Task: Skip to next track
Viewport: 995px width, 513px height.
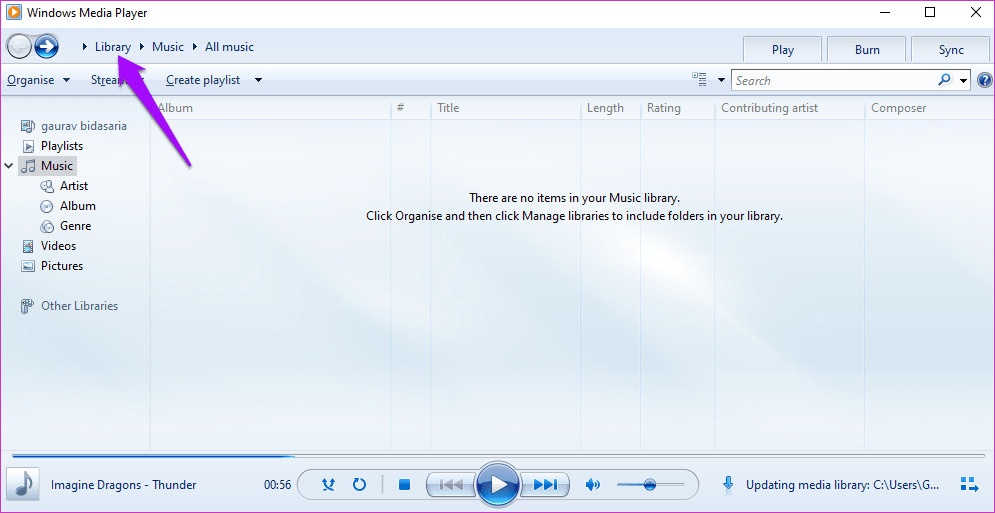Action: pos(544,484)
